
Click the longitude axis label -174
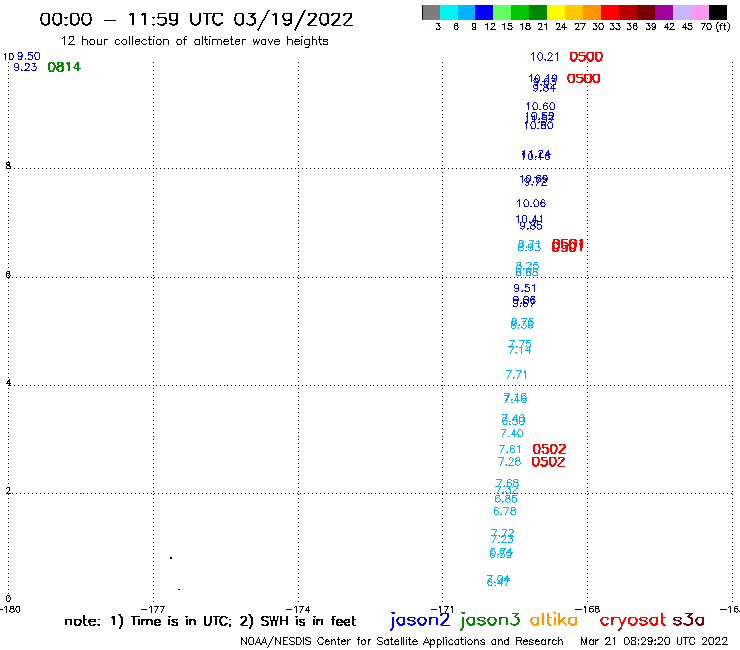[298, 609]
